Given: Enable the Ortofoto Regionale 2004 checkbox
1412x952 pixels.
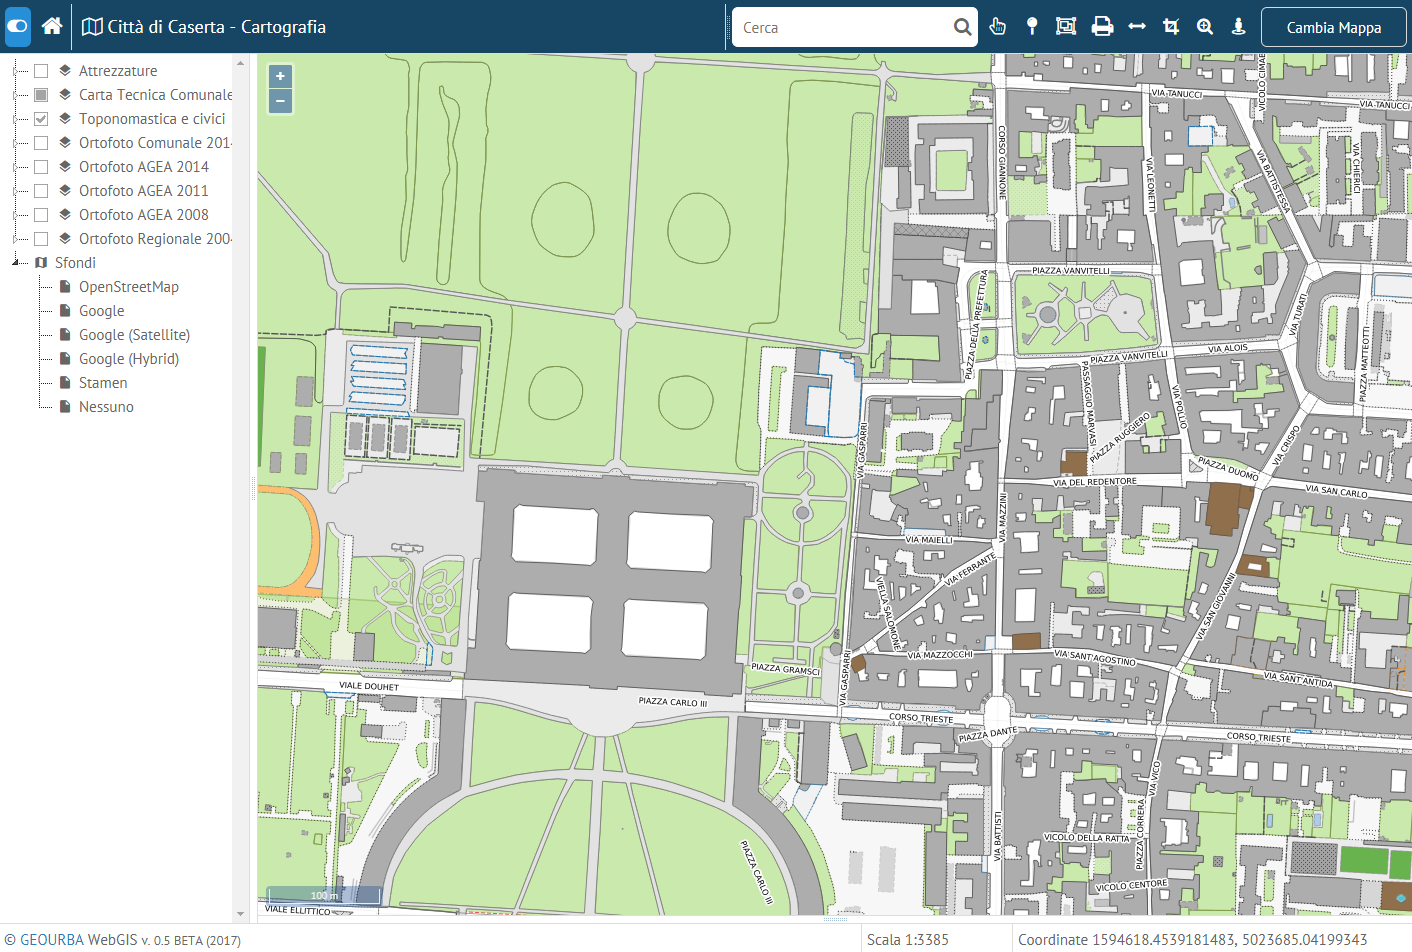Looking at the screenshot, I should (x=41, y=239).
